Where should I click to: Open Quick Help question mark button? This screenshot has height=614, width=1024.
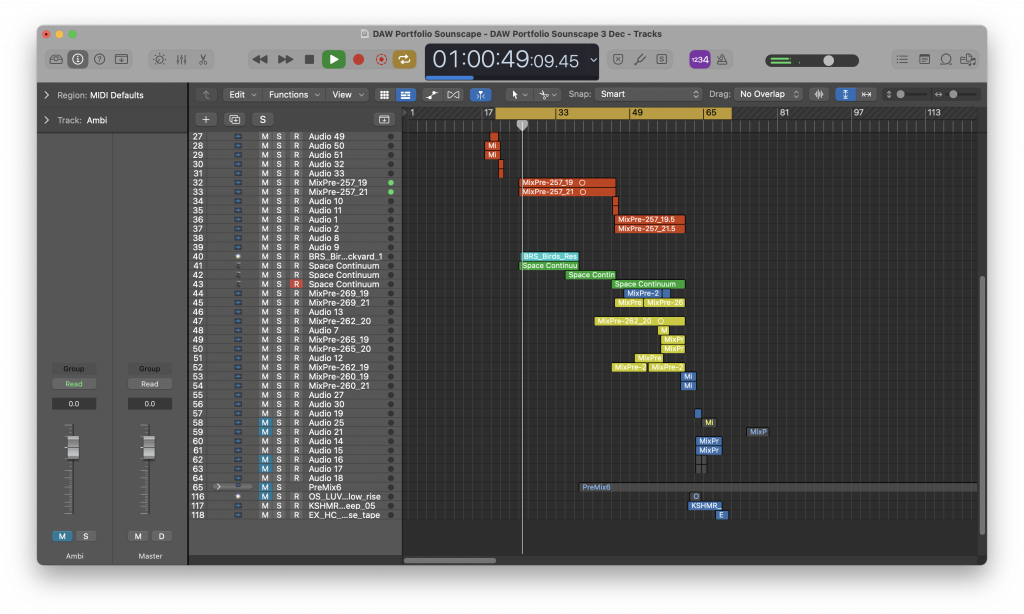99,59
